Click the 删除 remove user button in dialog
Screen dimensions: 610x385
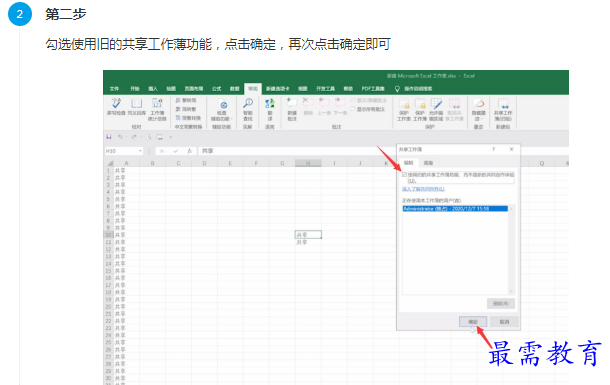pos(501,303)
